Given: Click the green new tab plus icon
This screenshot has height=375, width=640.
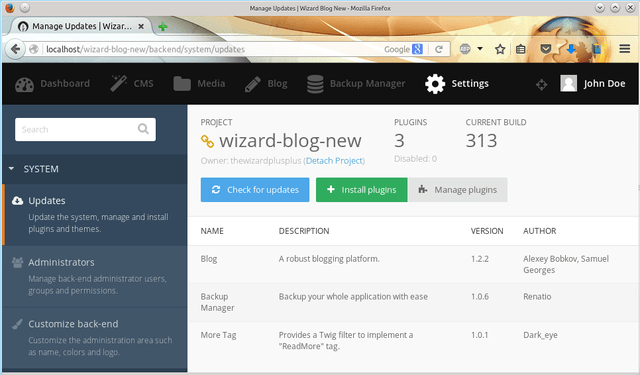Looking at the screenshot, I should 163,27.
